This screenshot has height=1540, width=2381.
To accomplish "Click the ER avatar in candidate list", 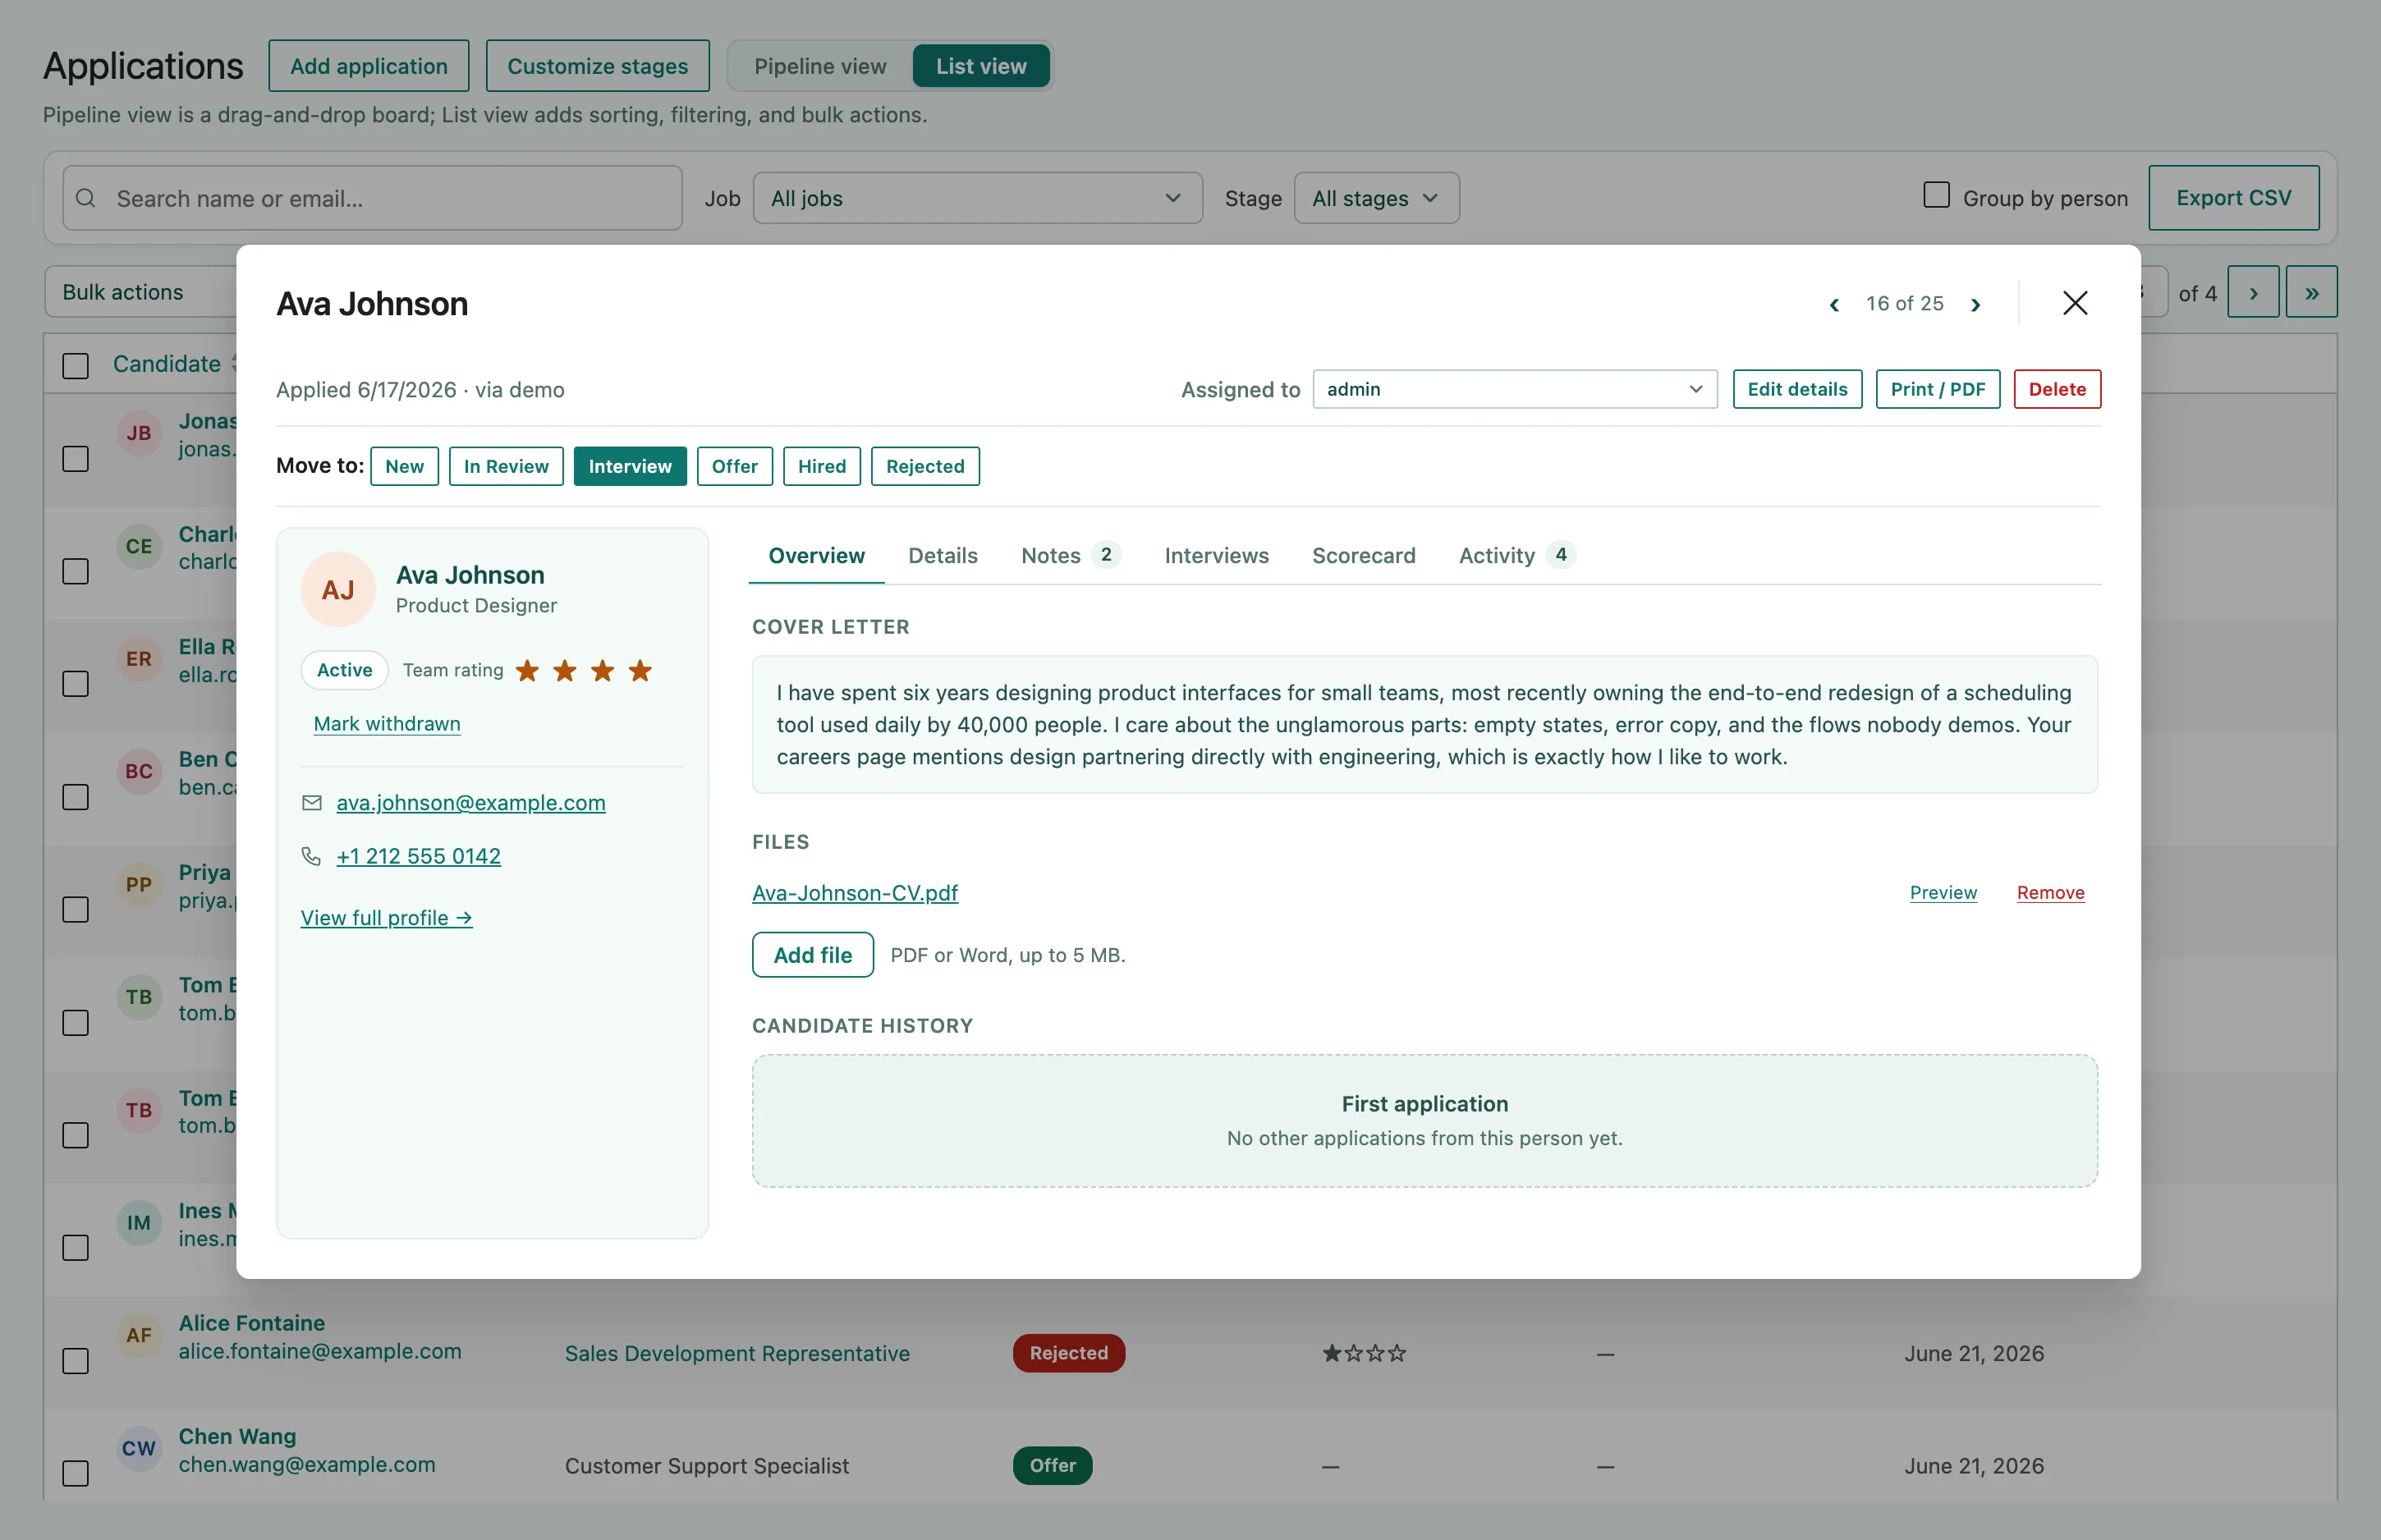I will pos(139,659).
